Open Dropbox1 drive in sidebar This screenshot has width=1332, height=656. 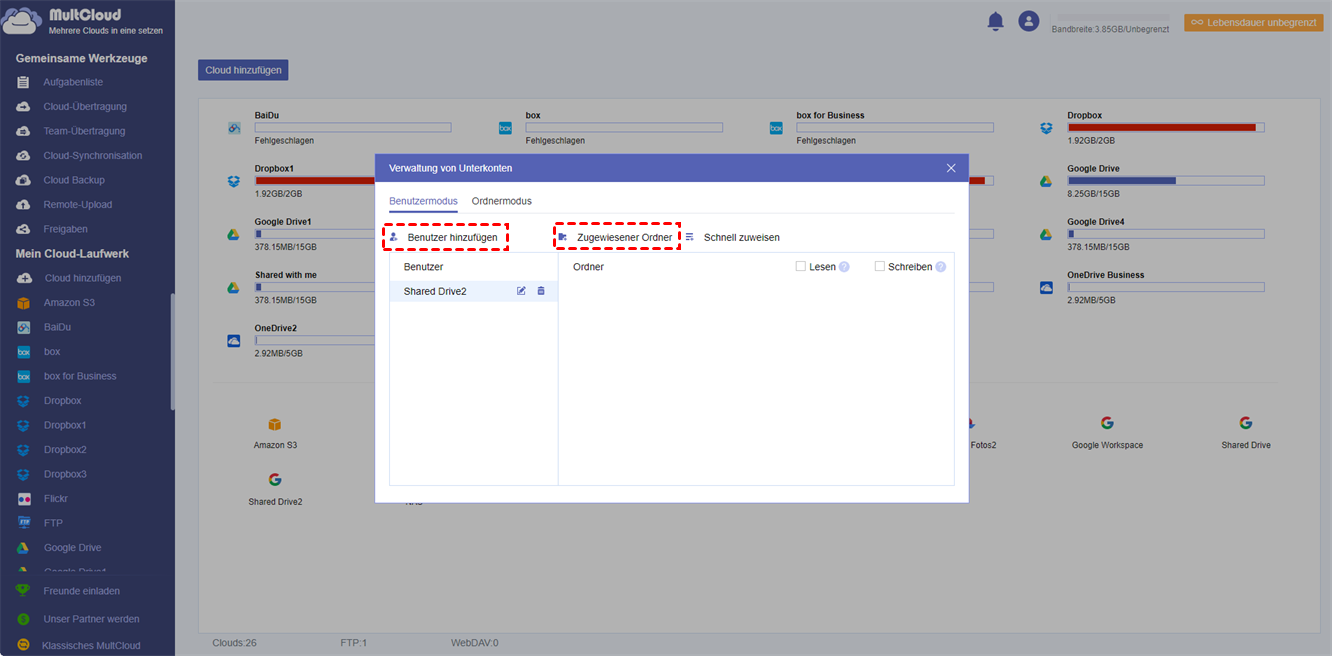[65, 425]
